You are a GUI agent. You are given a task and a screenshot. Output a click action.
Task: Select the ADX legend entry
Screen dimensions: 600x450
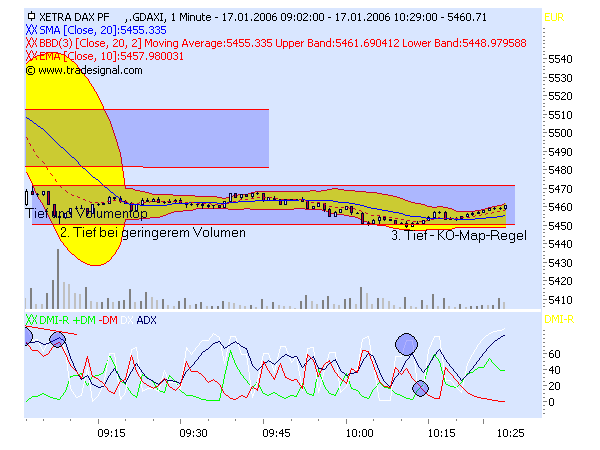tap(146, 320)
